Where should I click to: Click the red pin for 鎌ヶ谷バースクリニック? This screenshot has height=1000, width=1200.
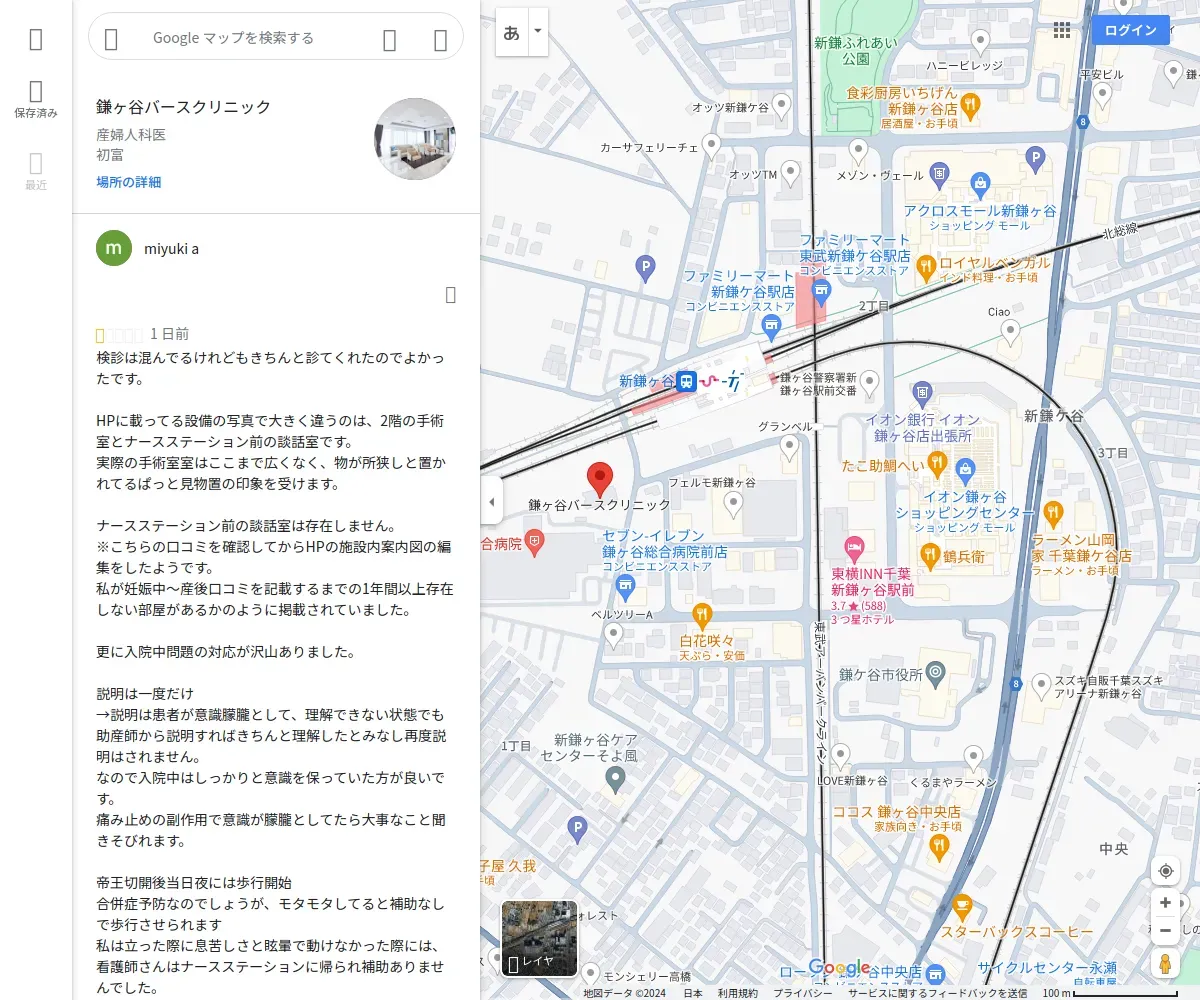(599, 480)
